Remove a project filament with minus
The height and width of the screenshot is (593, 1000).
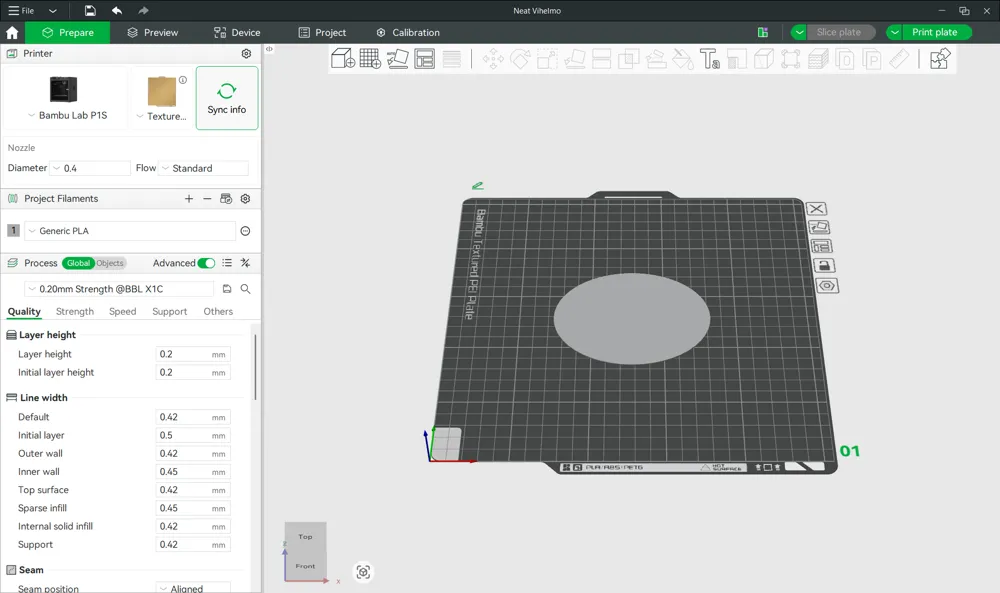tap(207, 199)
